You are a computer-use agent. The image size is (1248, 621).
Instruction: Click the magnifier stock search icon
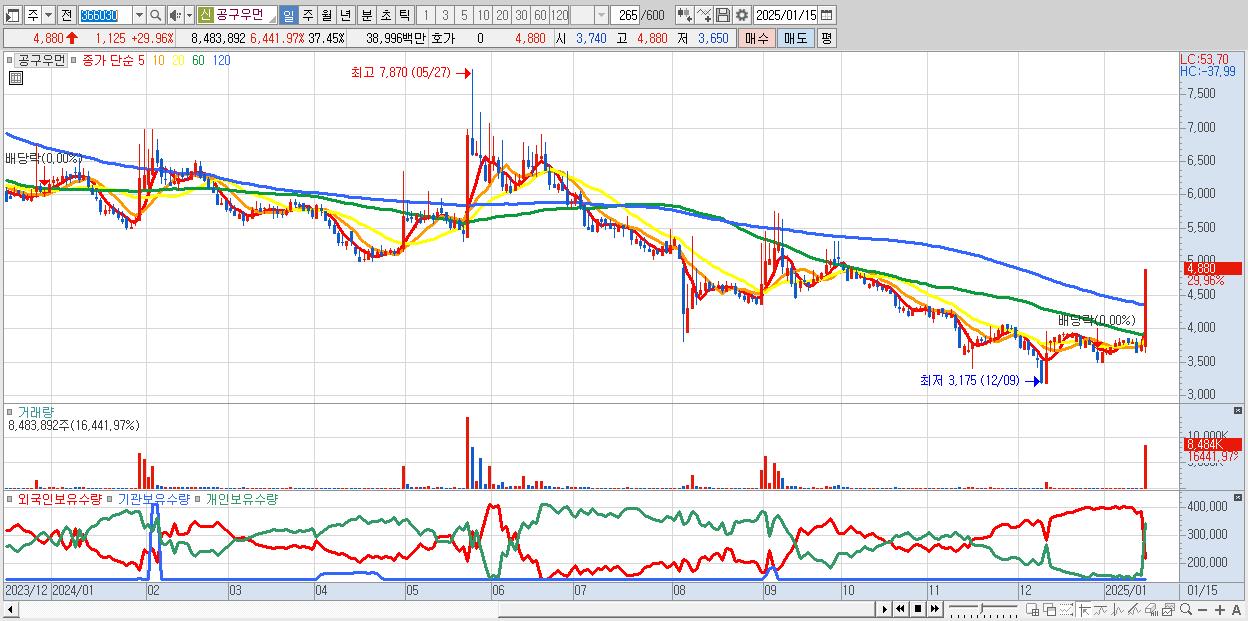point(156,15)
